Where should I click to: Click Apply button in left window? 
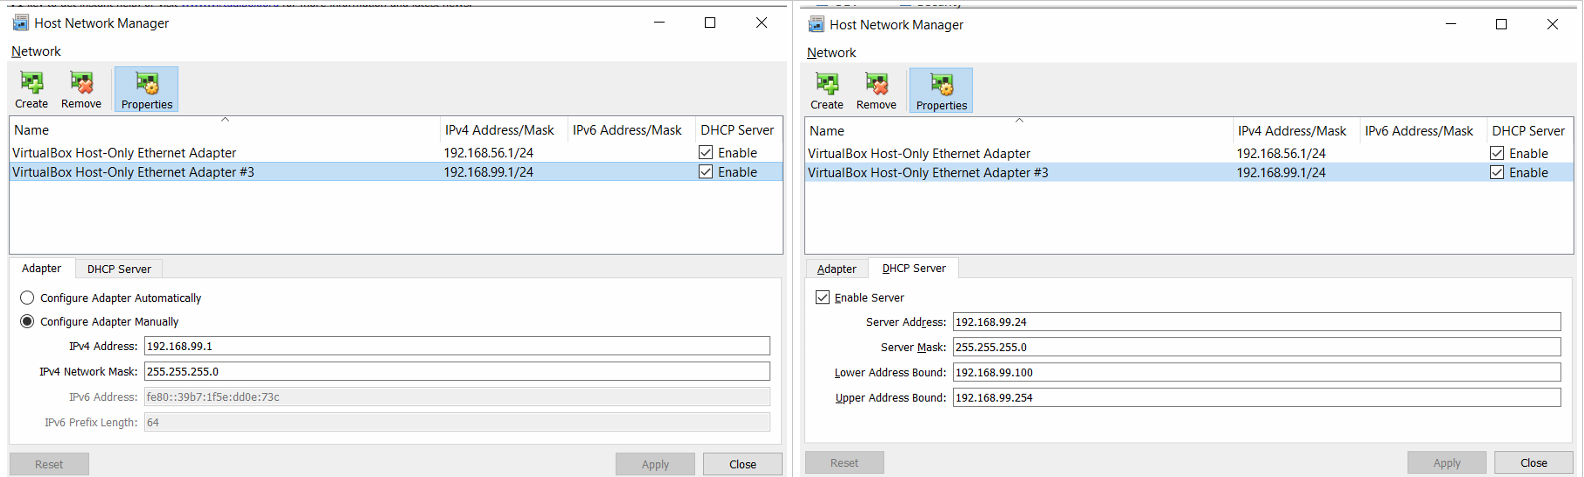point(656,464)
